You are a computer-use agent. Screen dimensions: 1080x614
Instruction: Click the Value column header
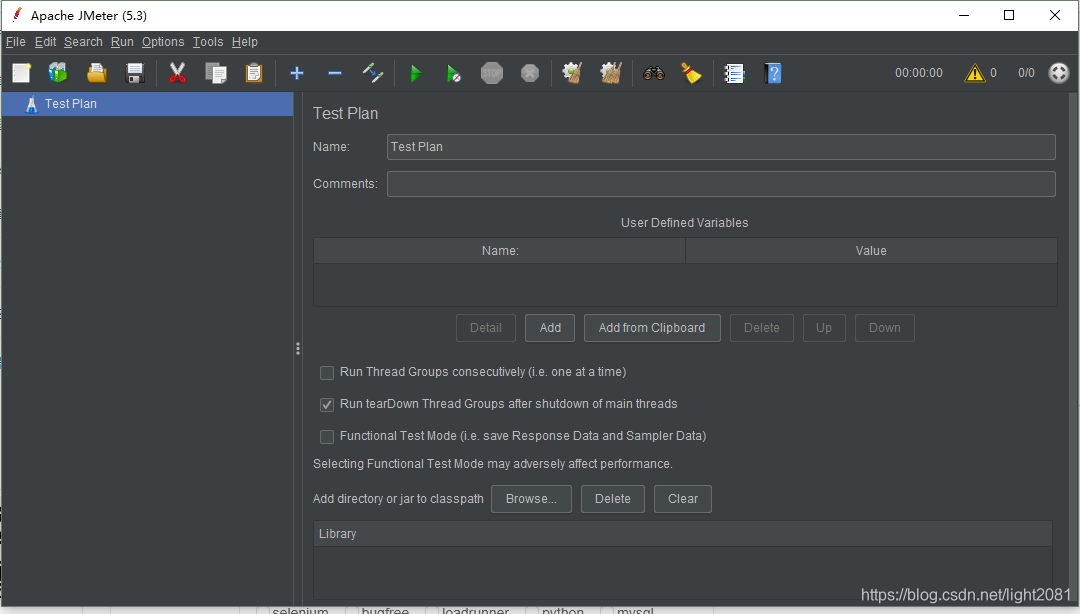871,251
